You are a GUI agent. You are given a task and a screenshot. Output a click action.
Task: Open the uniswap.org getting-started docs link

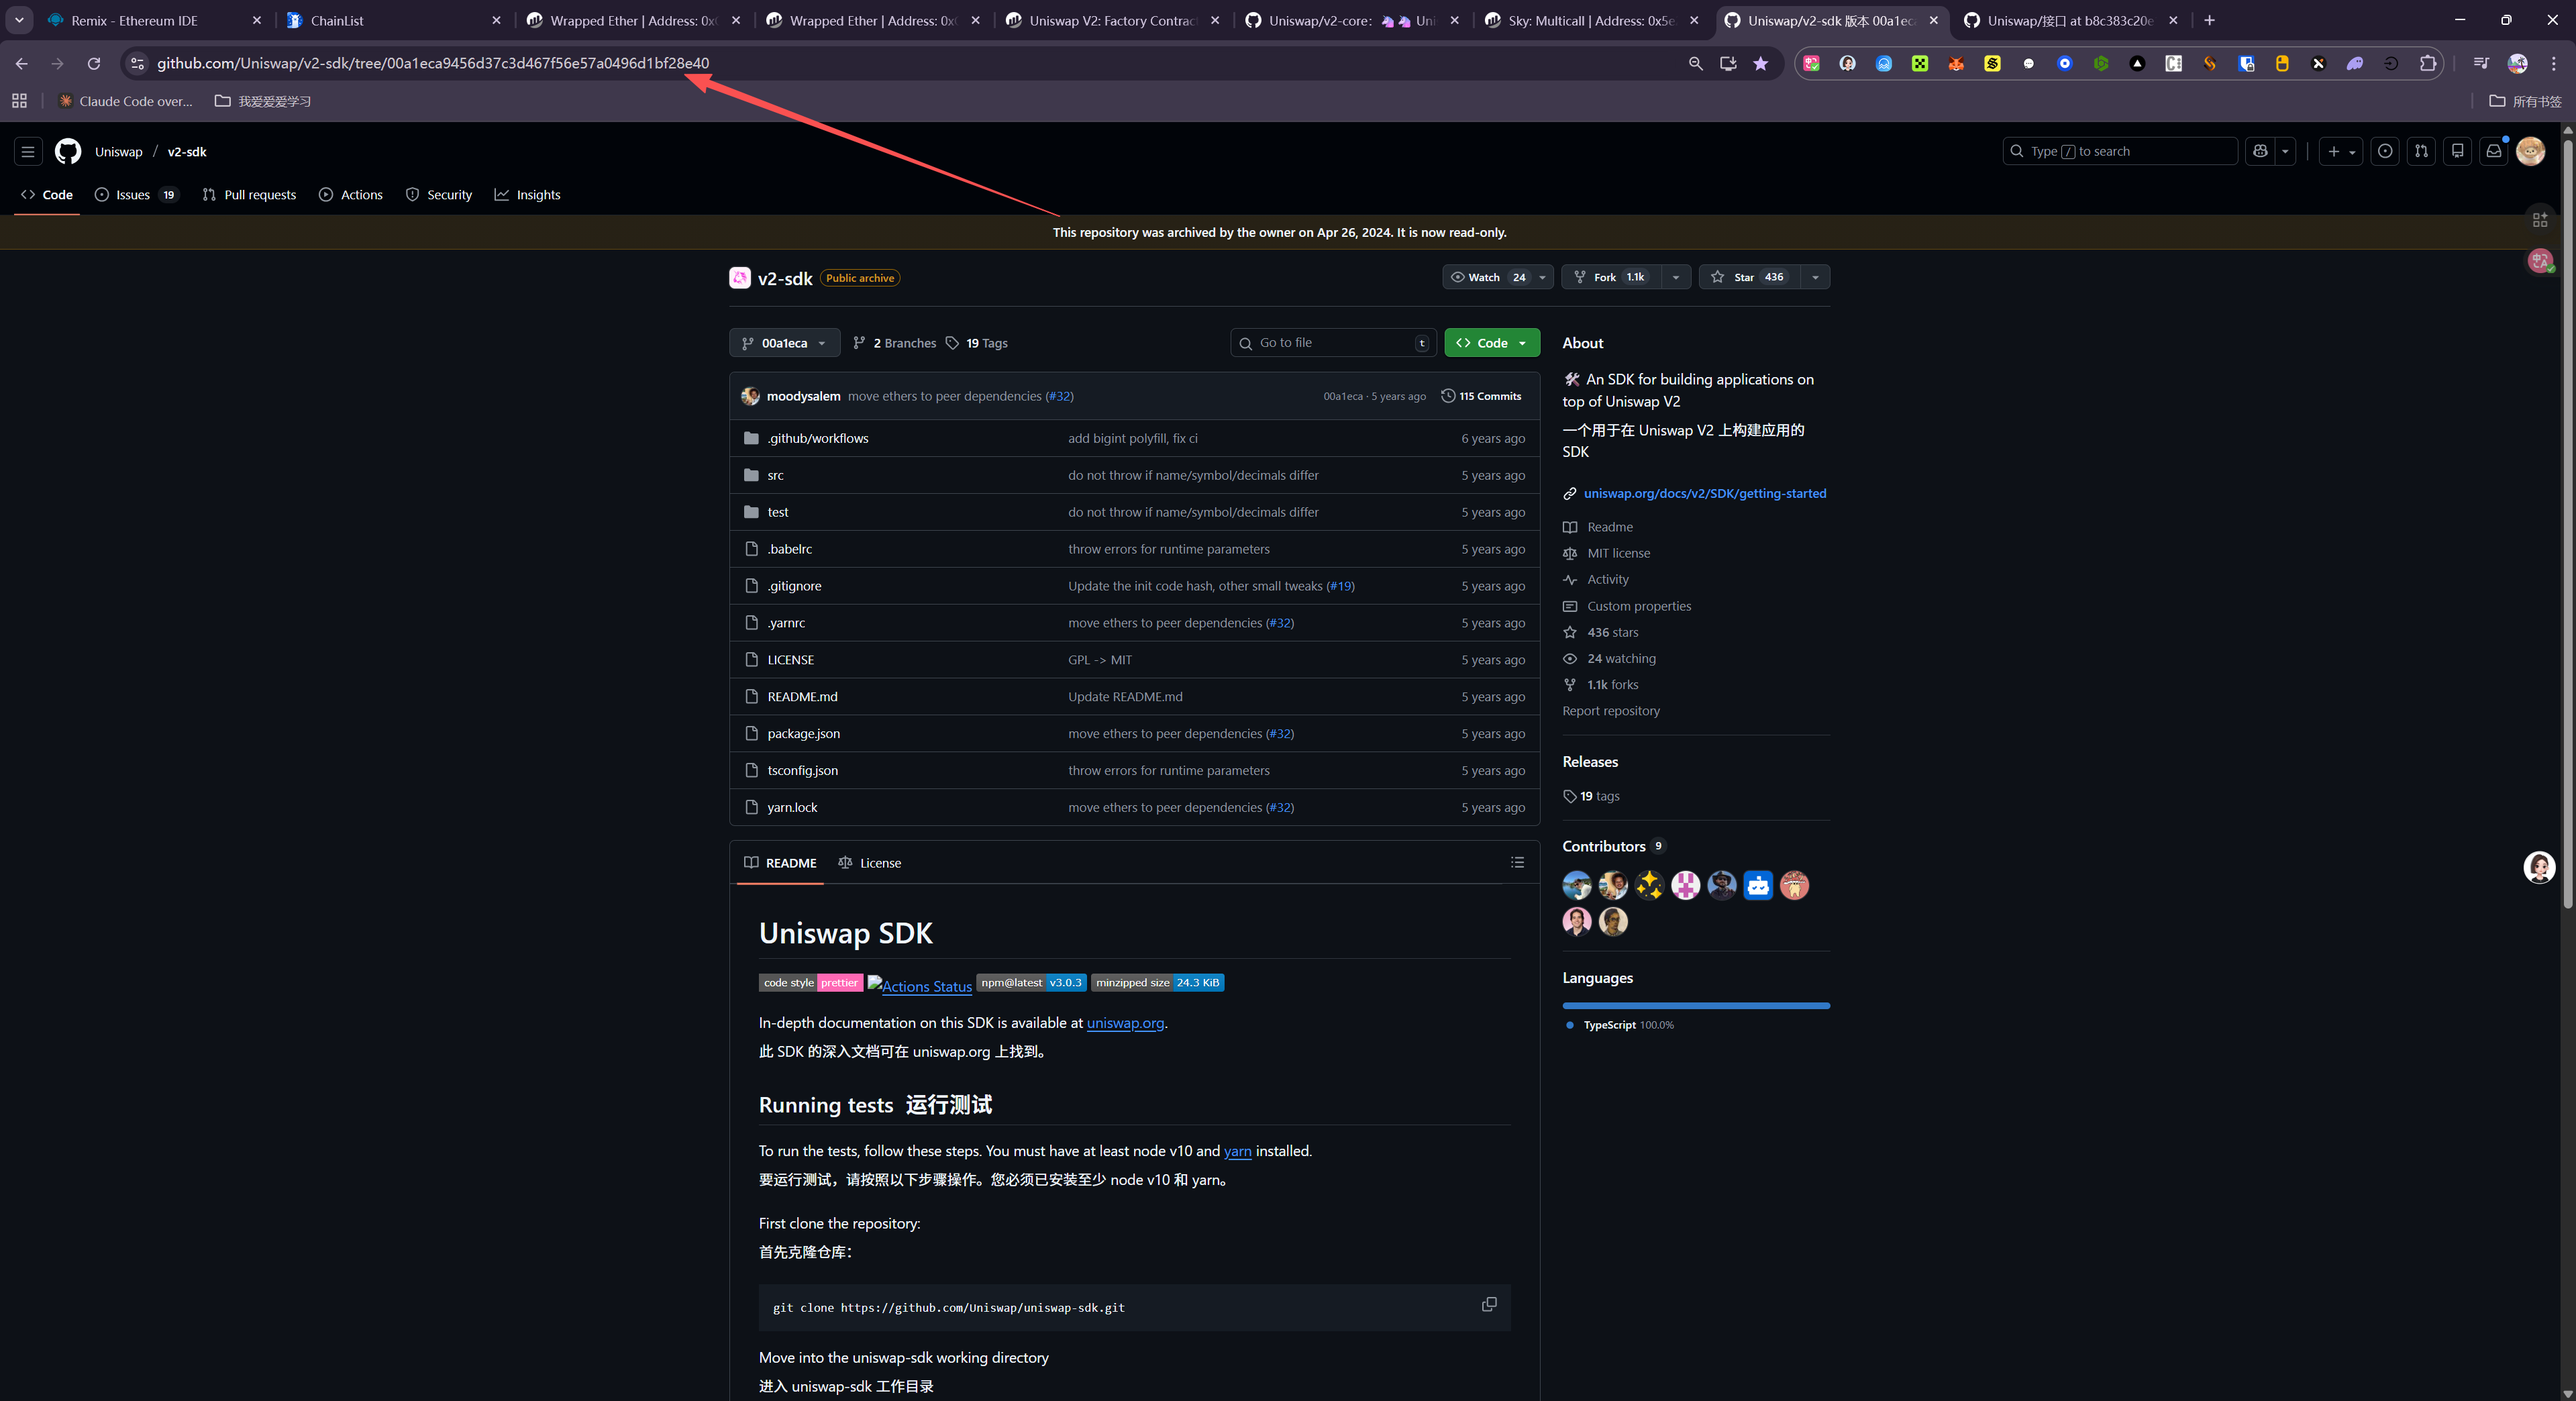(x=1704, y=493)
